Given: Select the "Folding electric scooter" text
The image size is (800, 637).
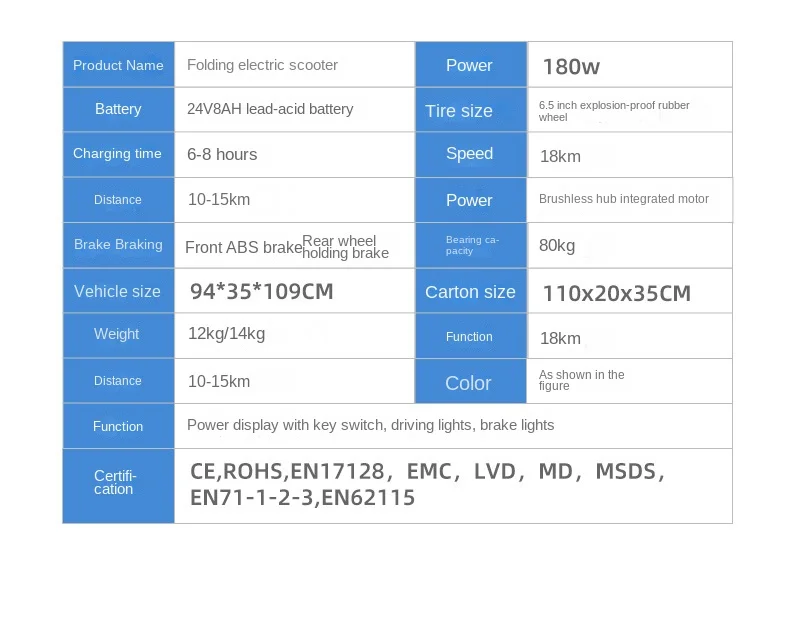Looking at the screenshot, I should coord(262,65).
